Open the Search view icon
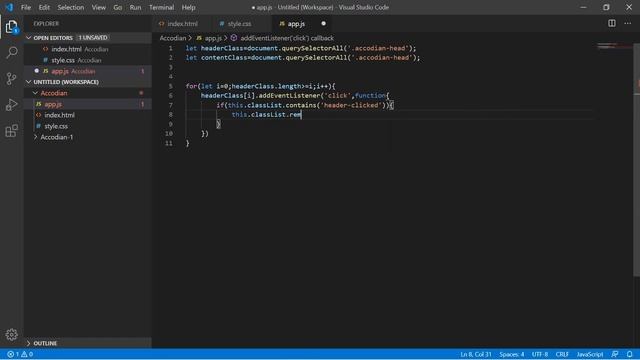Screen dimensions: 640x360 [12, 52]
